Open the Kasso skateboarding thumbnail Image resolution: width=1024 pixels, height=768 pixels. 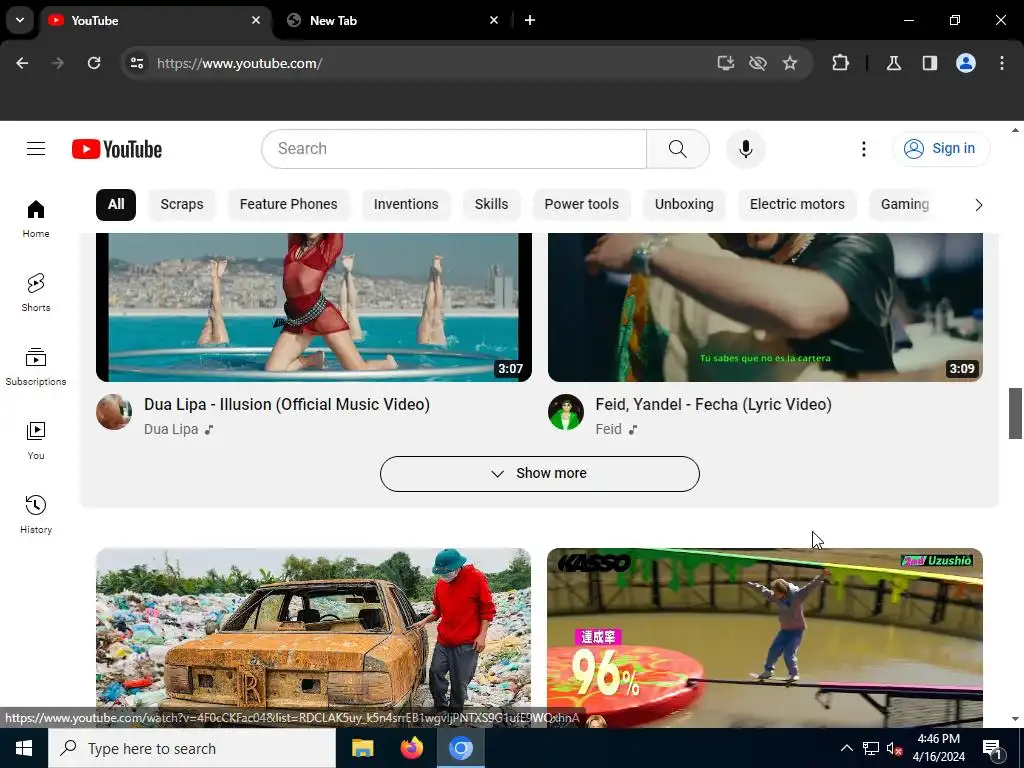click(765, 637)
